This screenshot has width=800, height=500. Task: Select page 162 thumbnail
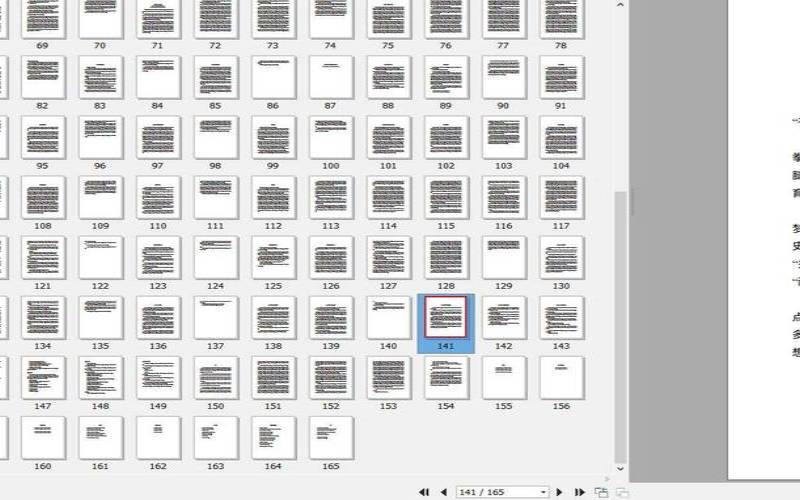tap(158, 438)
